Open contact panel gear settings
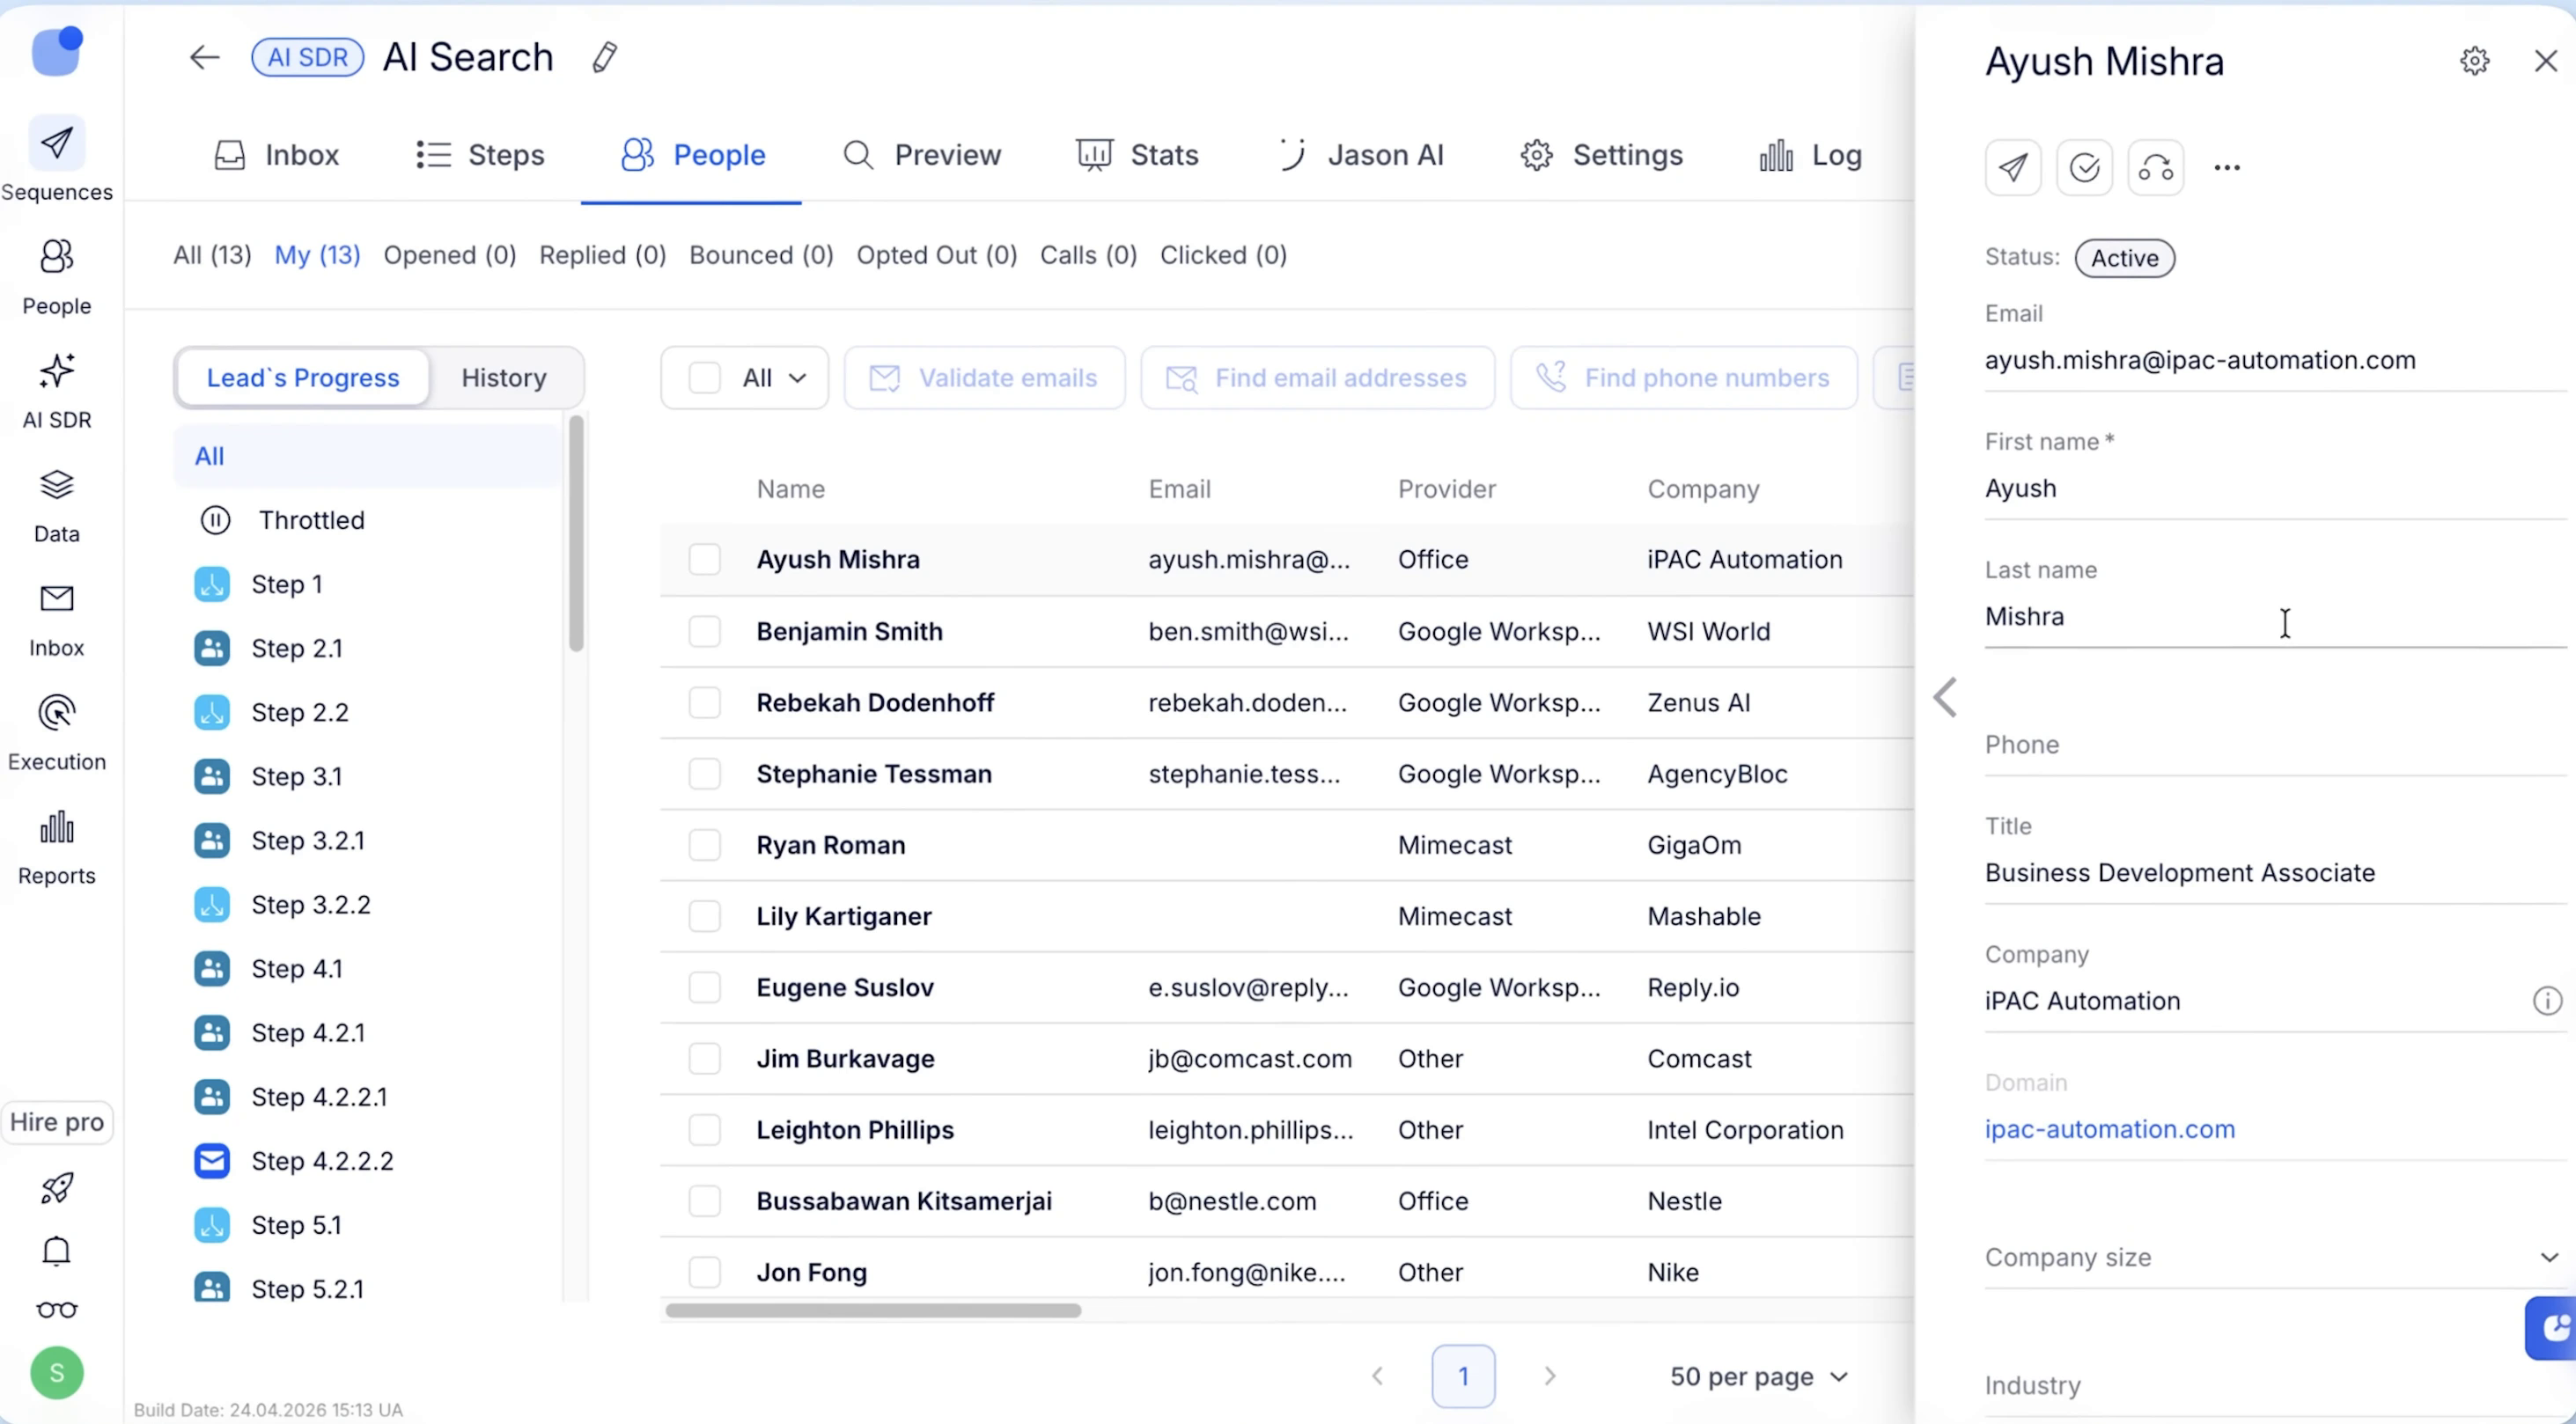2576x1424 pixels. (2474, 61)
